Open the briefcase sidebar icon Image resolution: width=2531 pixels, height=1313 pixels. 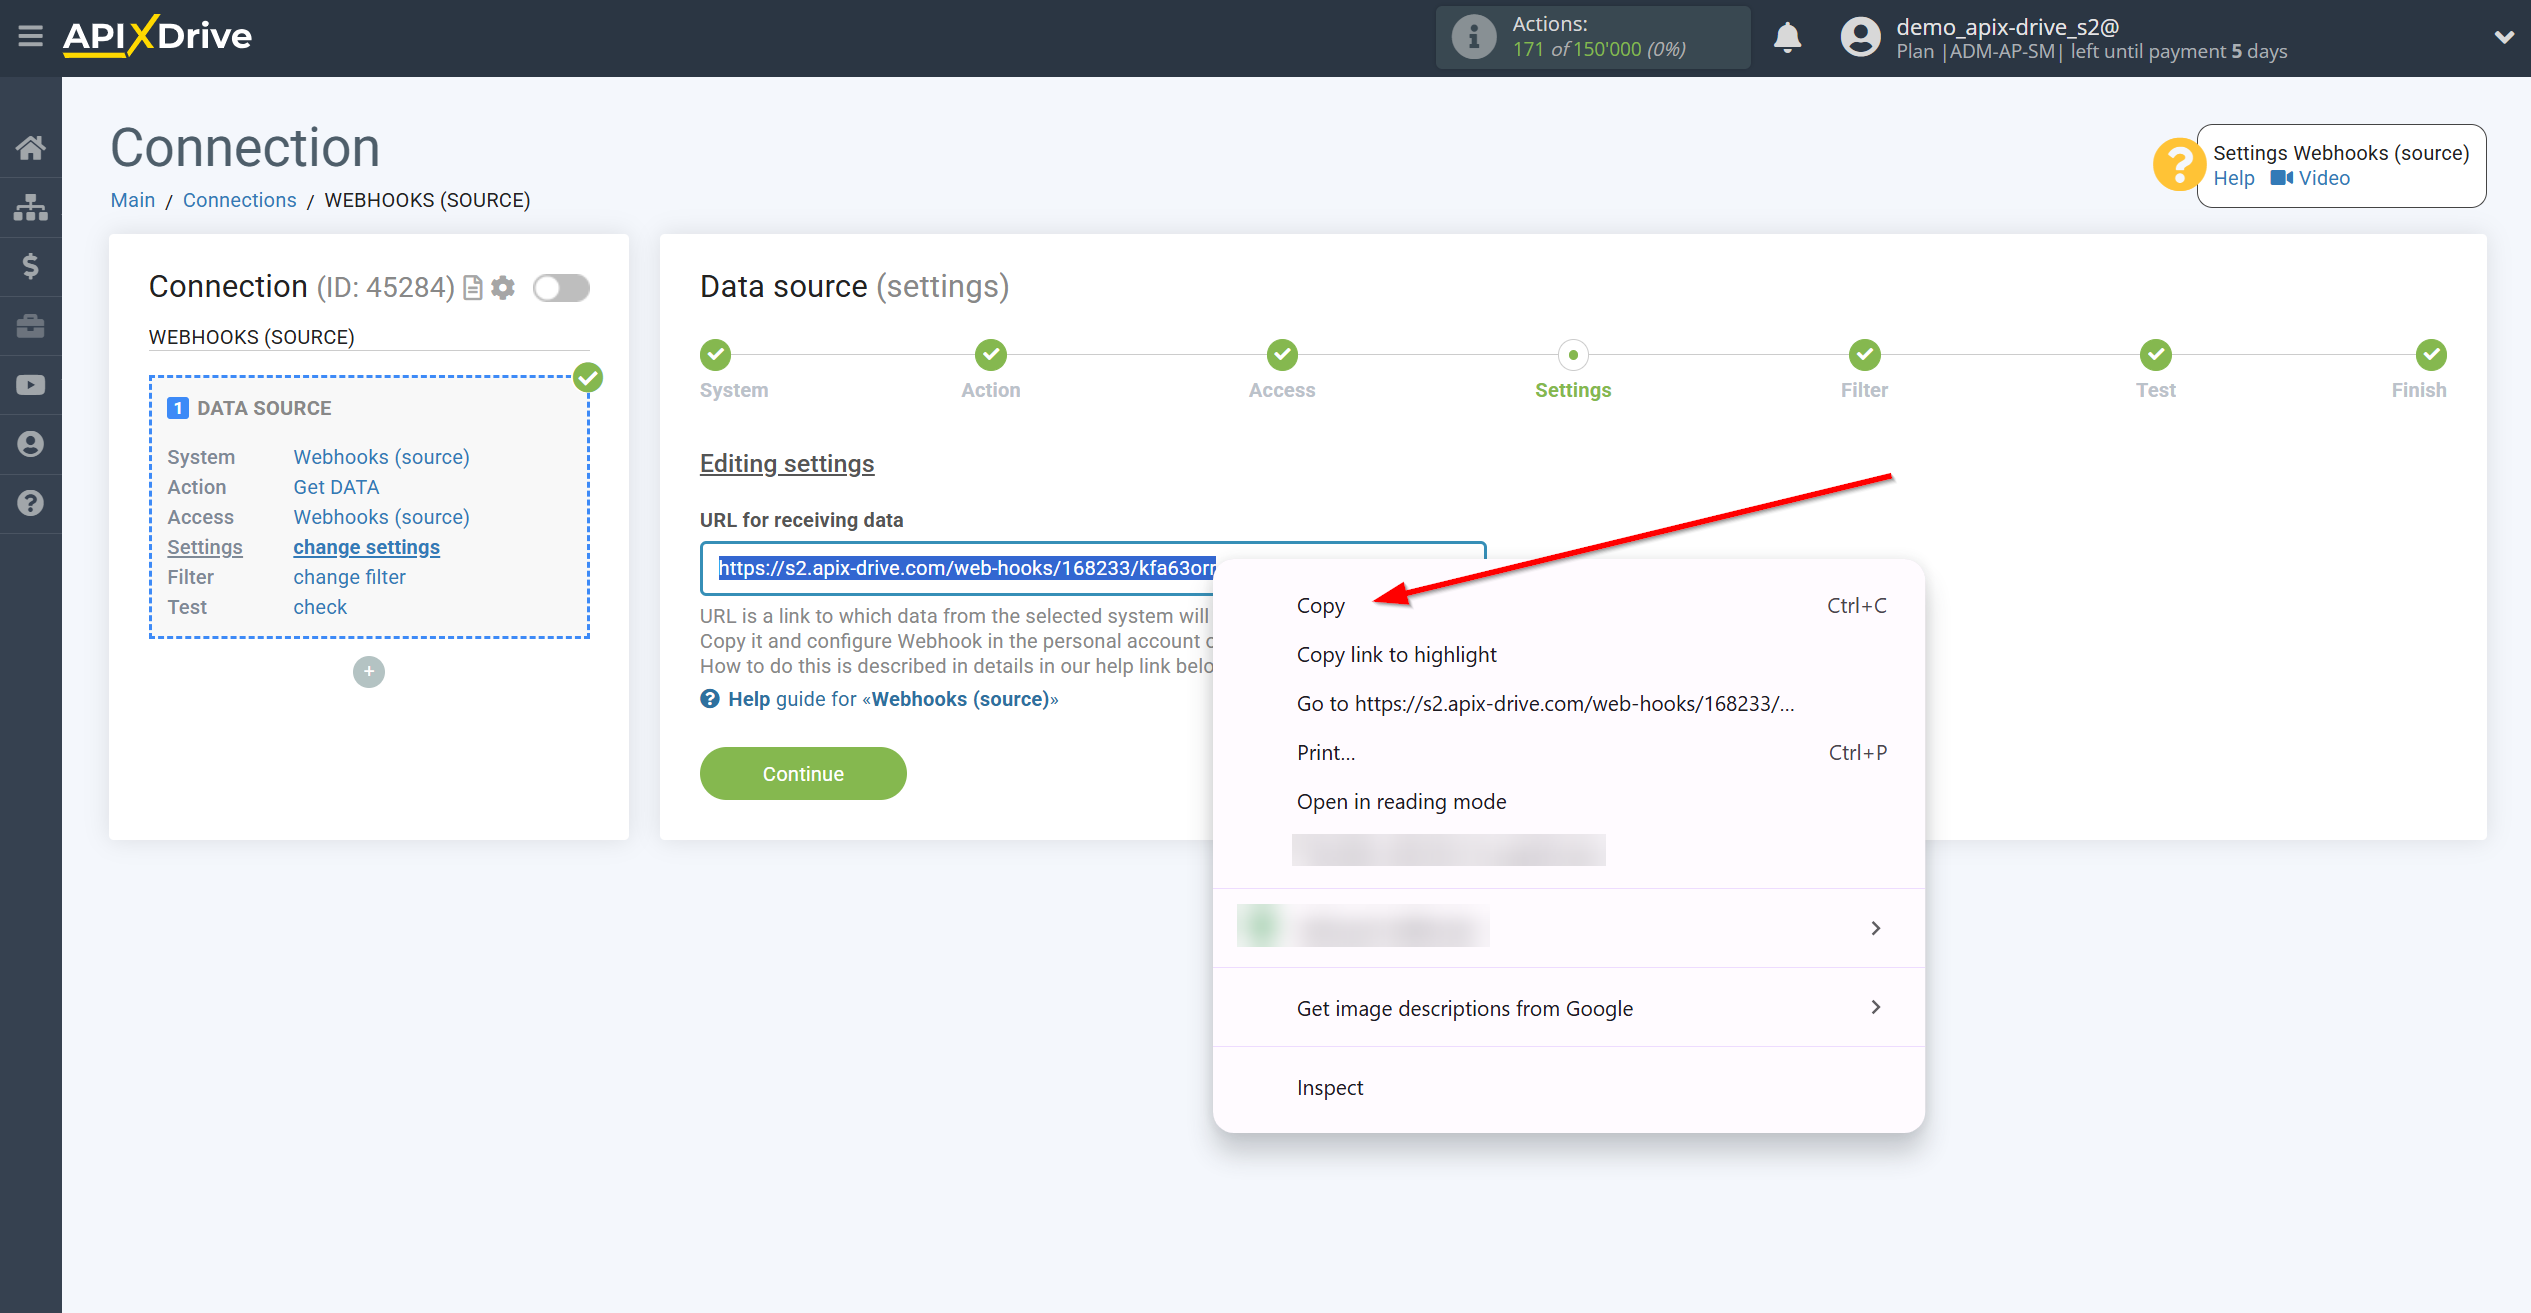[x=31, y=325]
